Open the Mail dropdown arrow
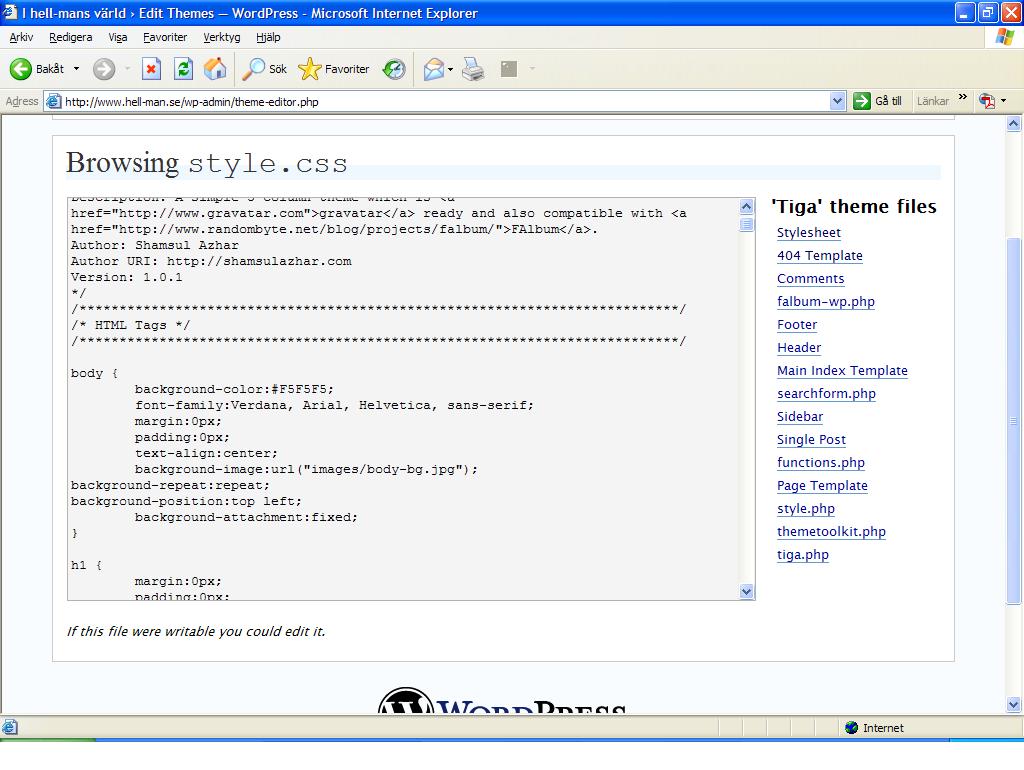Image resolution: width=1024 pixels, height=770 pixels. pos(451,69)
